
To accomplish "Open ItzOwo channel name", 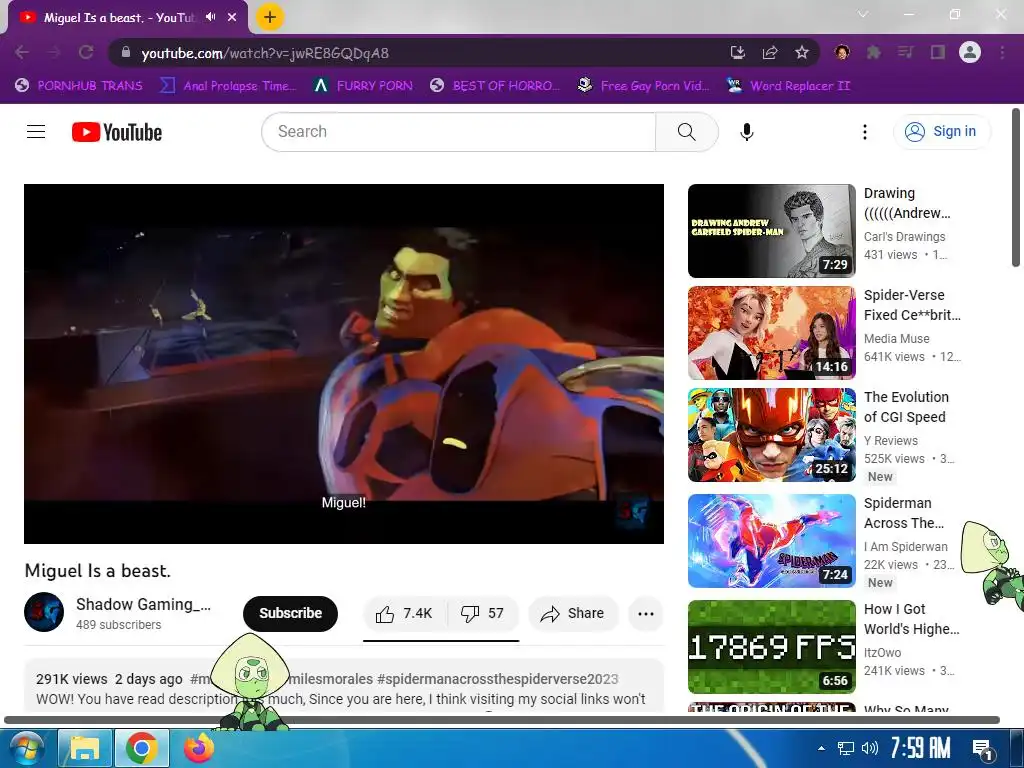I will click(882, 652).
